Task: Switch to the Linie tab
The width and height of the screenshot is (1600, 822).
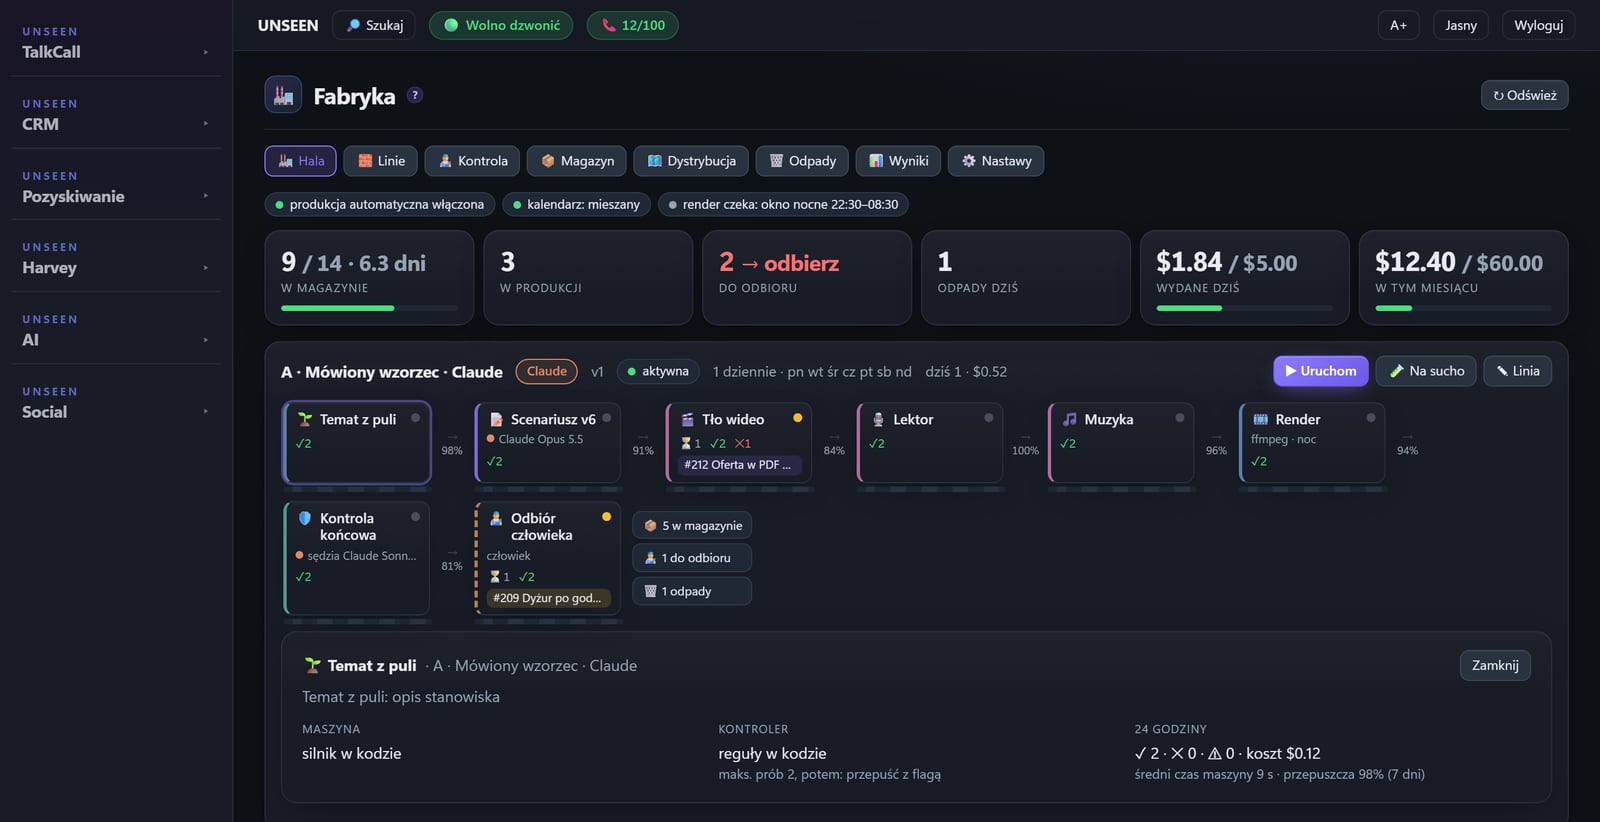Action: click(x=381, y=161)
